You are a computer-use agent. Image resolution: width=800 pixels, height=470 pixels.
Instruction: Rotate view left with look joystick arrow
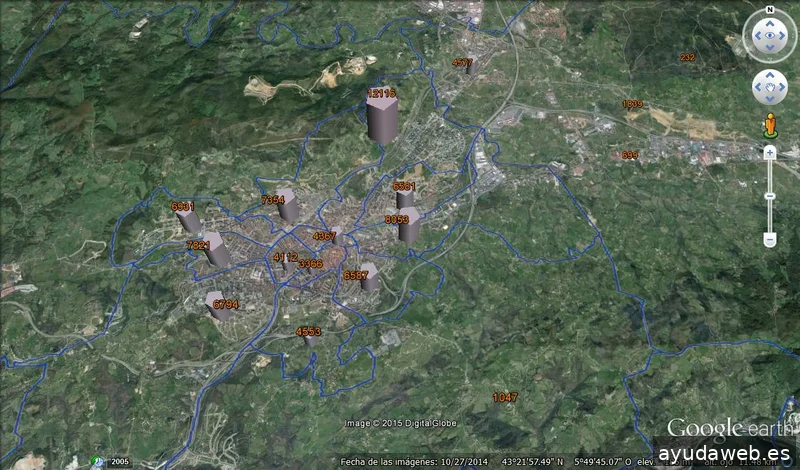(x=758, y=36)
